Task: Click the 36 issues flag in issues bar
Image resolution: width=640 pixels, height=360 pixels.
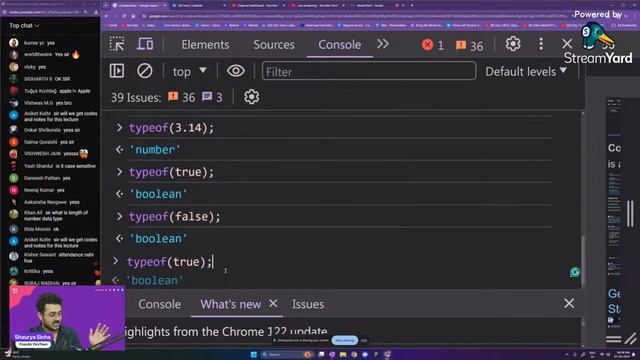Action: 182,97
